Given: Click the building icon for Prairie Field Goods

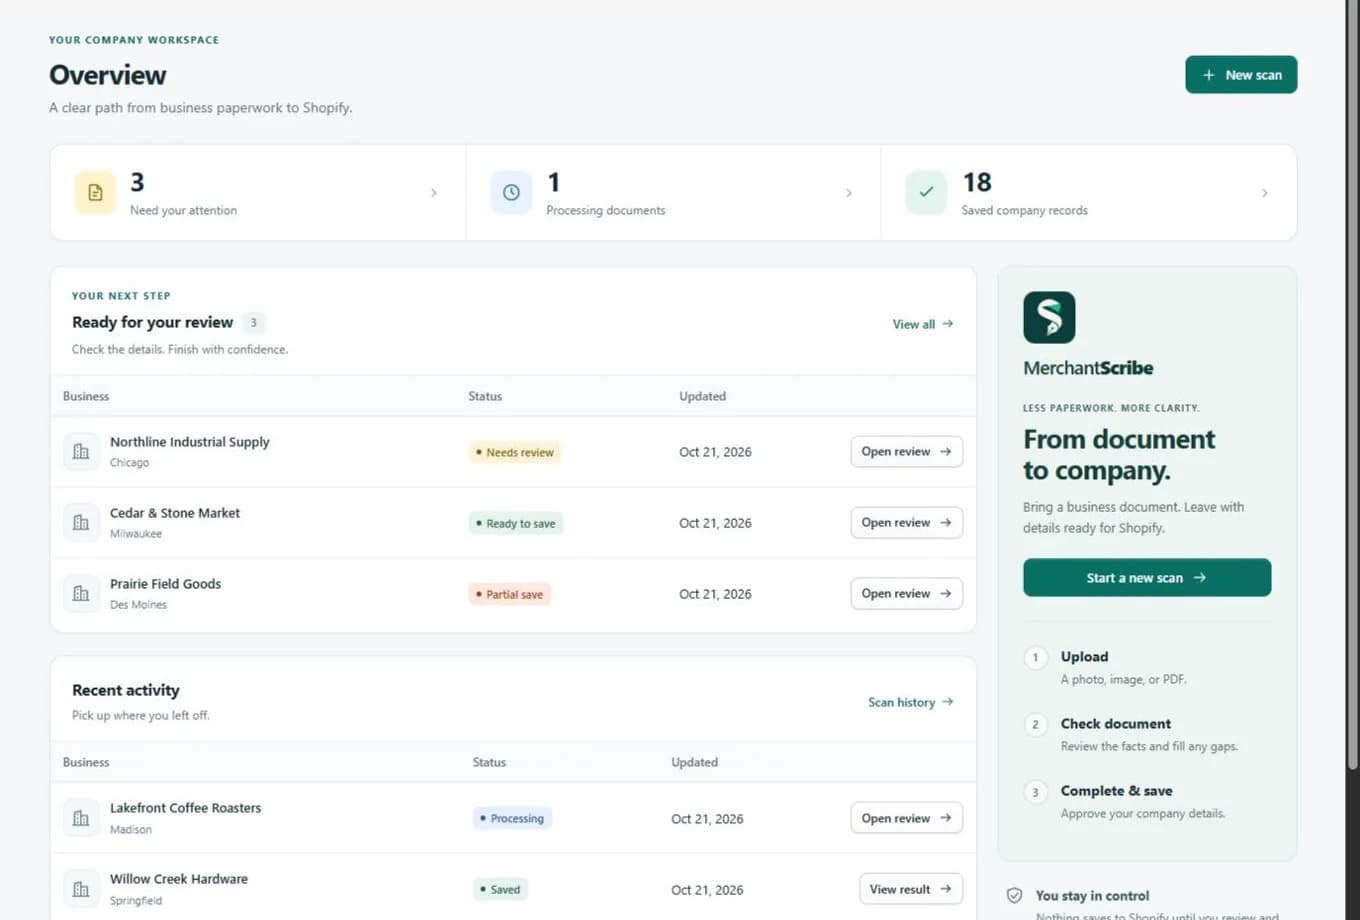Looking at the screenshot, I should (x=81, y=593).
